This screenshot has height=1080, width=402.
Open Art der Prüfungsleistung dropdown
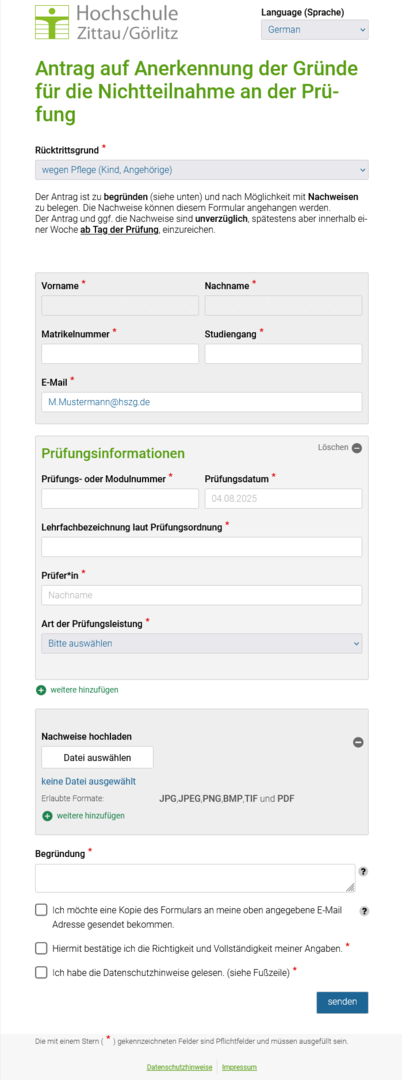coord(202,643)
